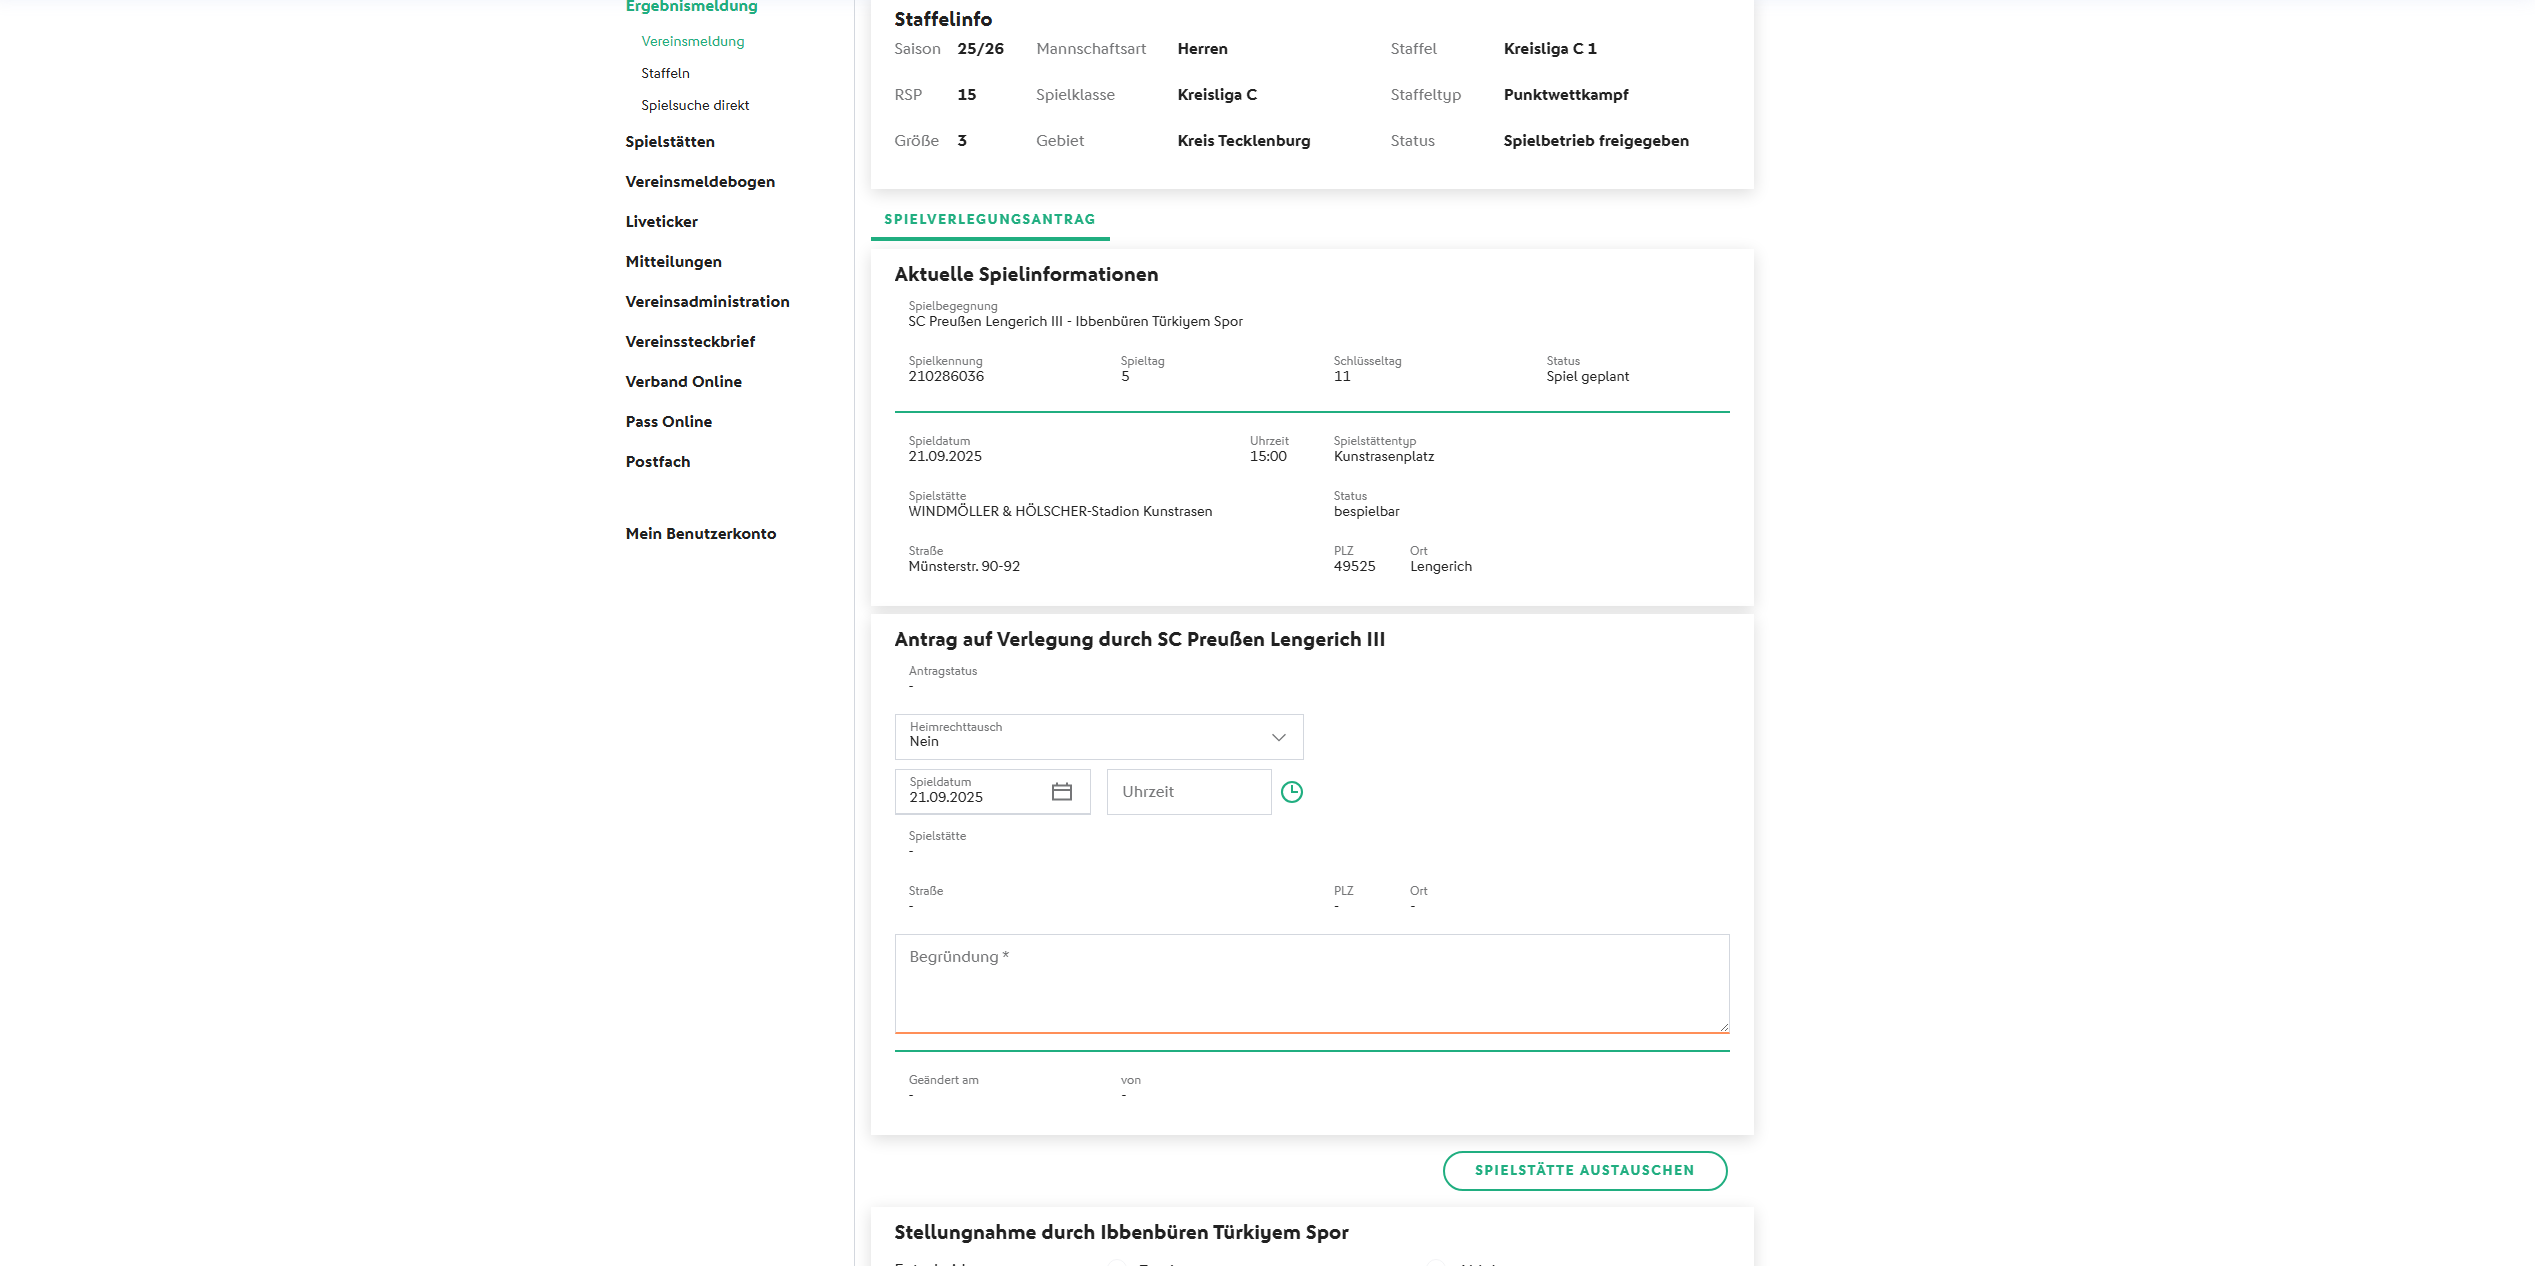The height and width of the screenshot is (1266, 2535).
Task: Go to Pass Online section
Action: (x=668, y=422)
